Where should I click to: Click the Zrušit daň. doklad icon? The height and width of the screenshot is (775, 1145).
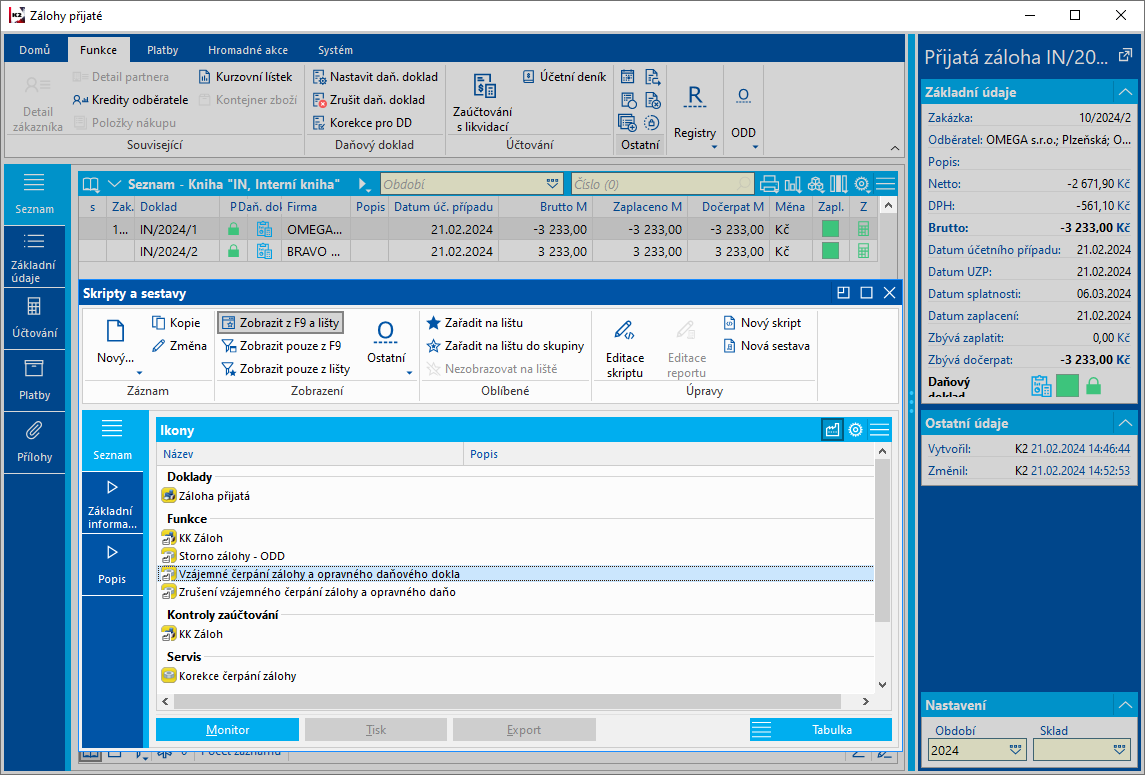point(319,100)
